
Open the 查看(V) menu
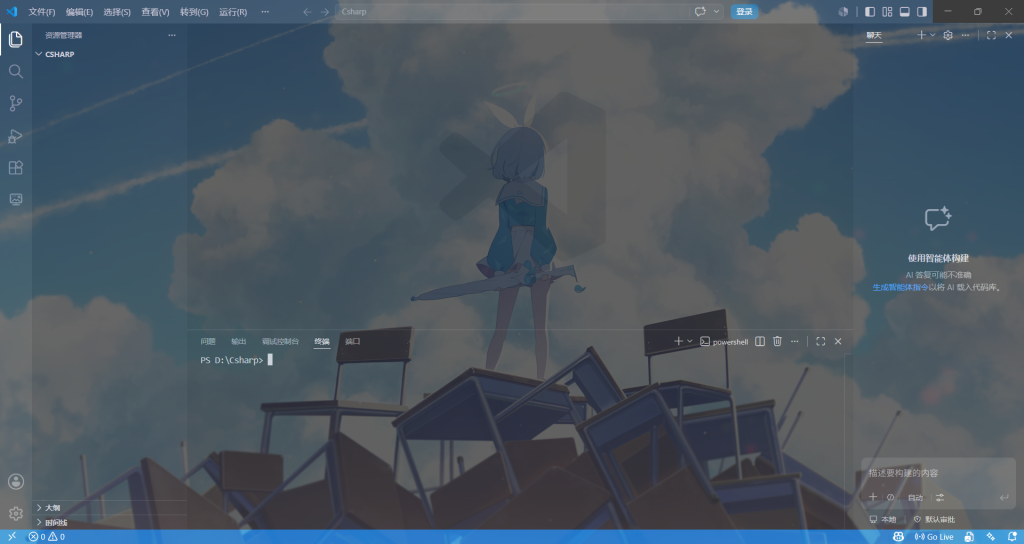tap(155, 12)
